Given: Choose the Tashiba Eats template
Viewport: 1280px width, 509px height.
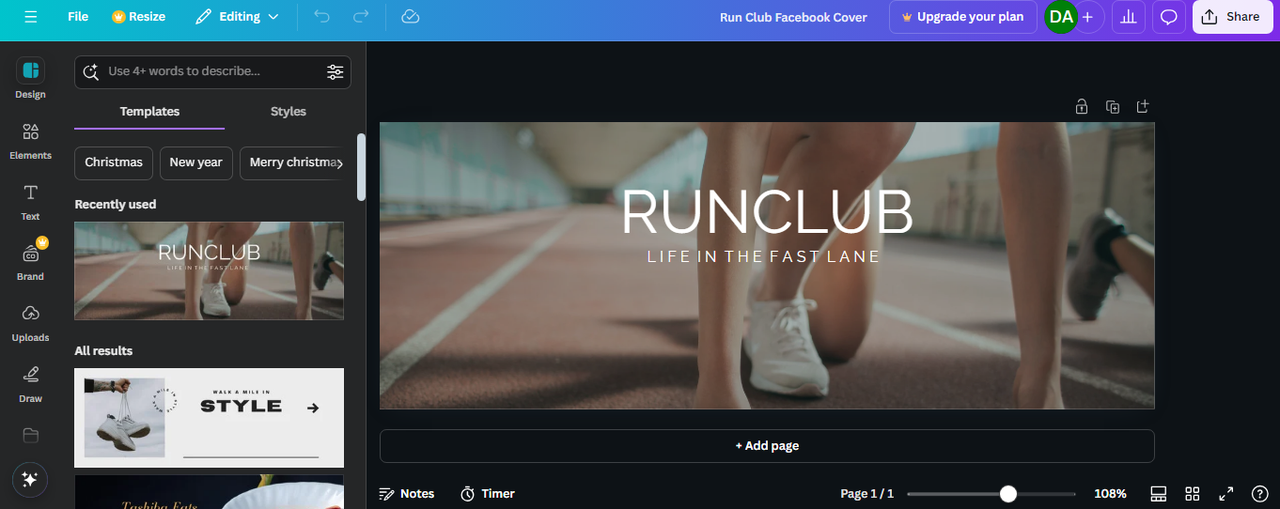Looking at the screenshot, I should 209,492.
